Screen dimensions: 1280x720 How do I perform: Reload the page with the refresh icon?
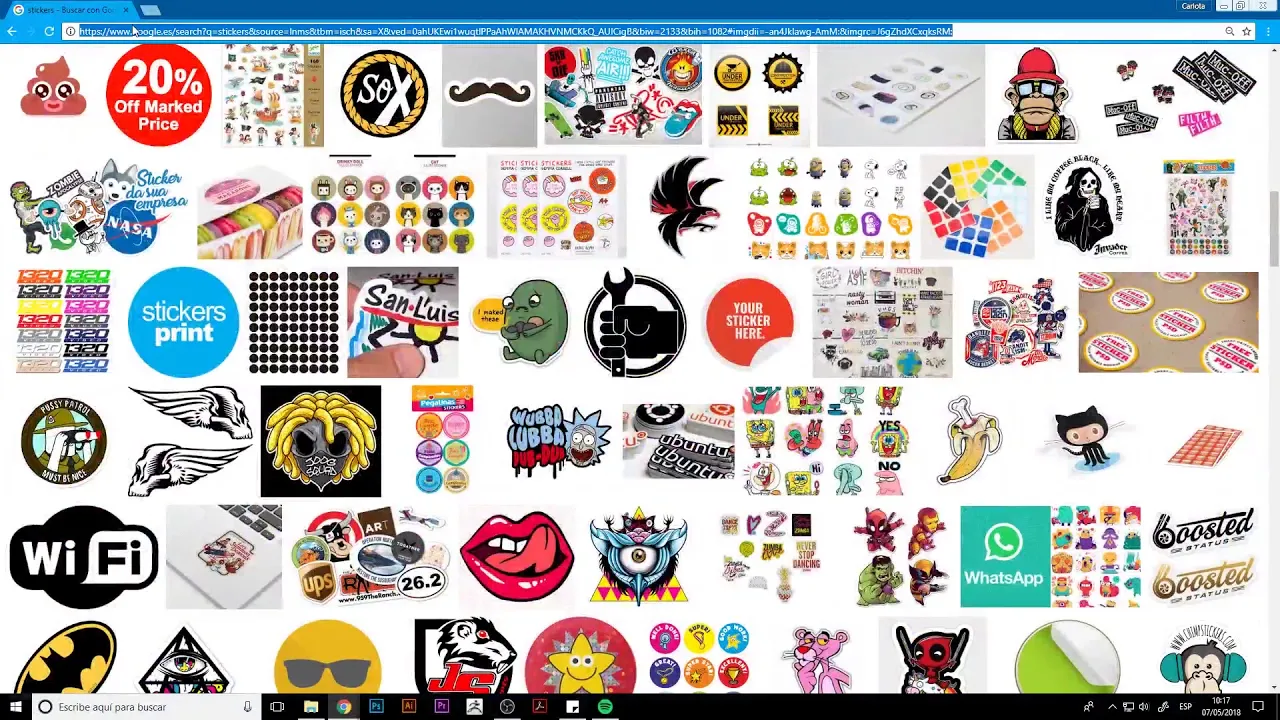point(48,31)
